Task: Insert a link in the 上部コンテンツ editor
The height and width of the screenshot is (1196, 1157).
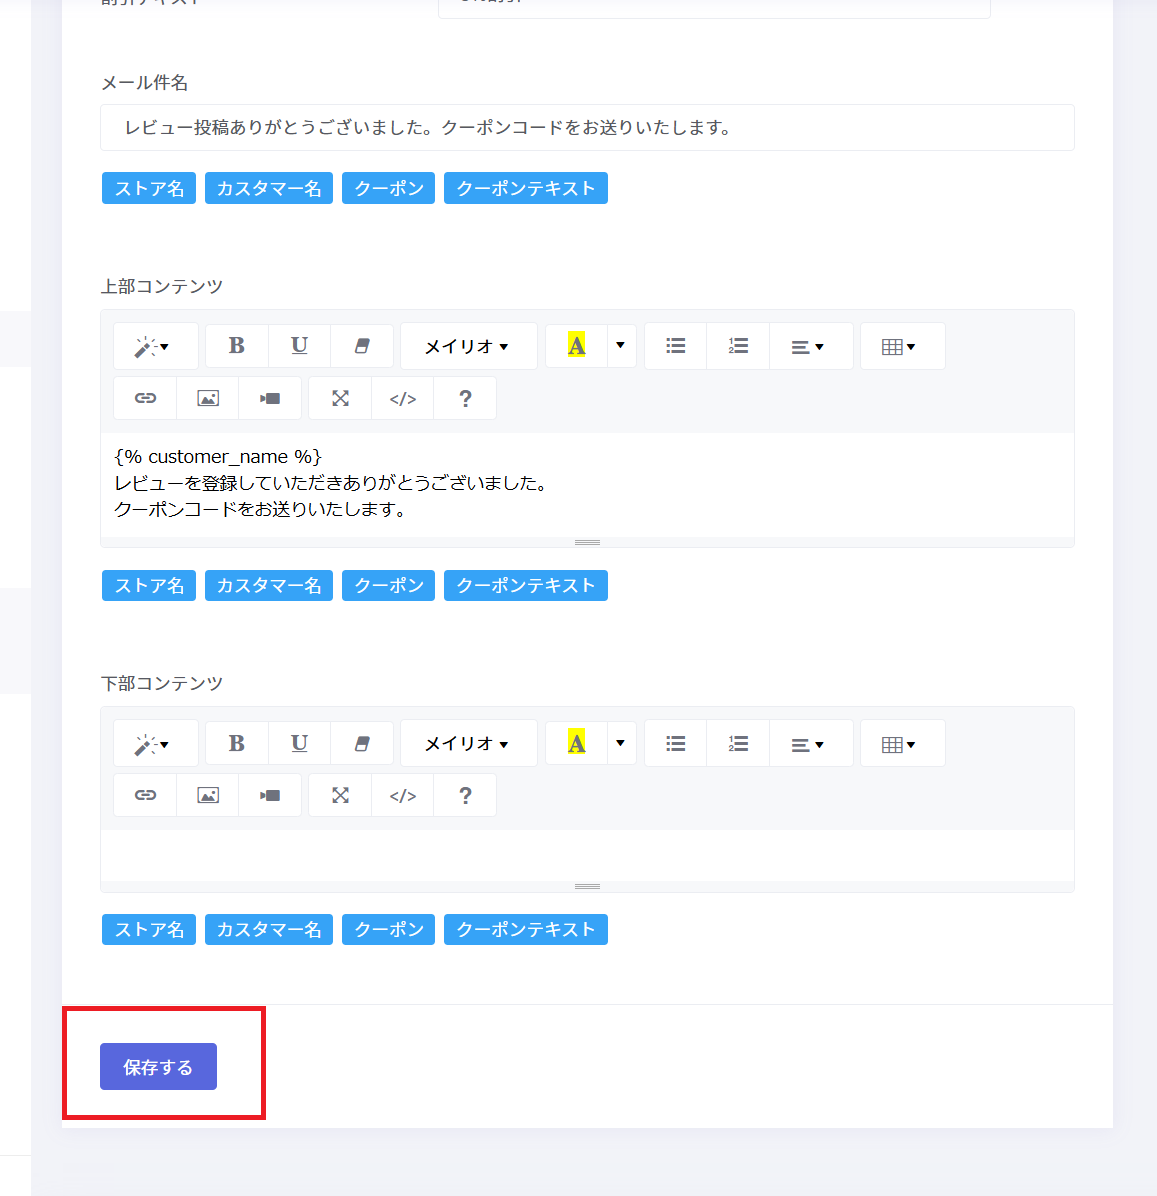Action: (145, 398)
